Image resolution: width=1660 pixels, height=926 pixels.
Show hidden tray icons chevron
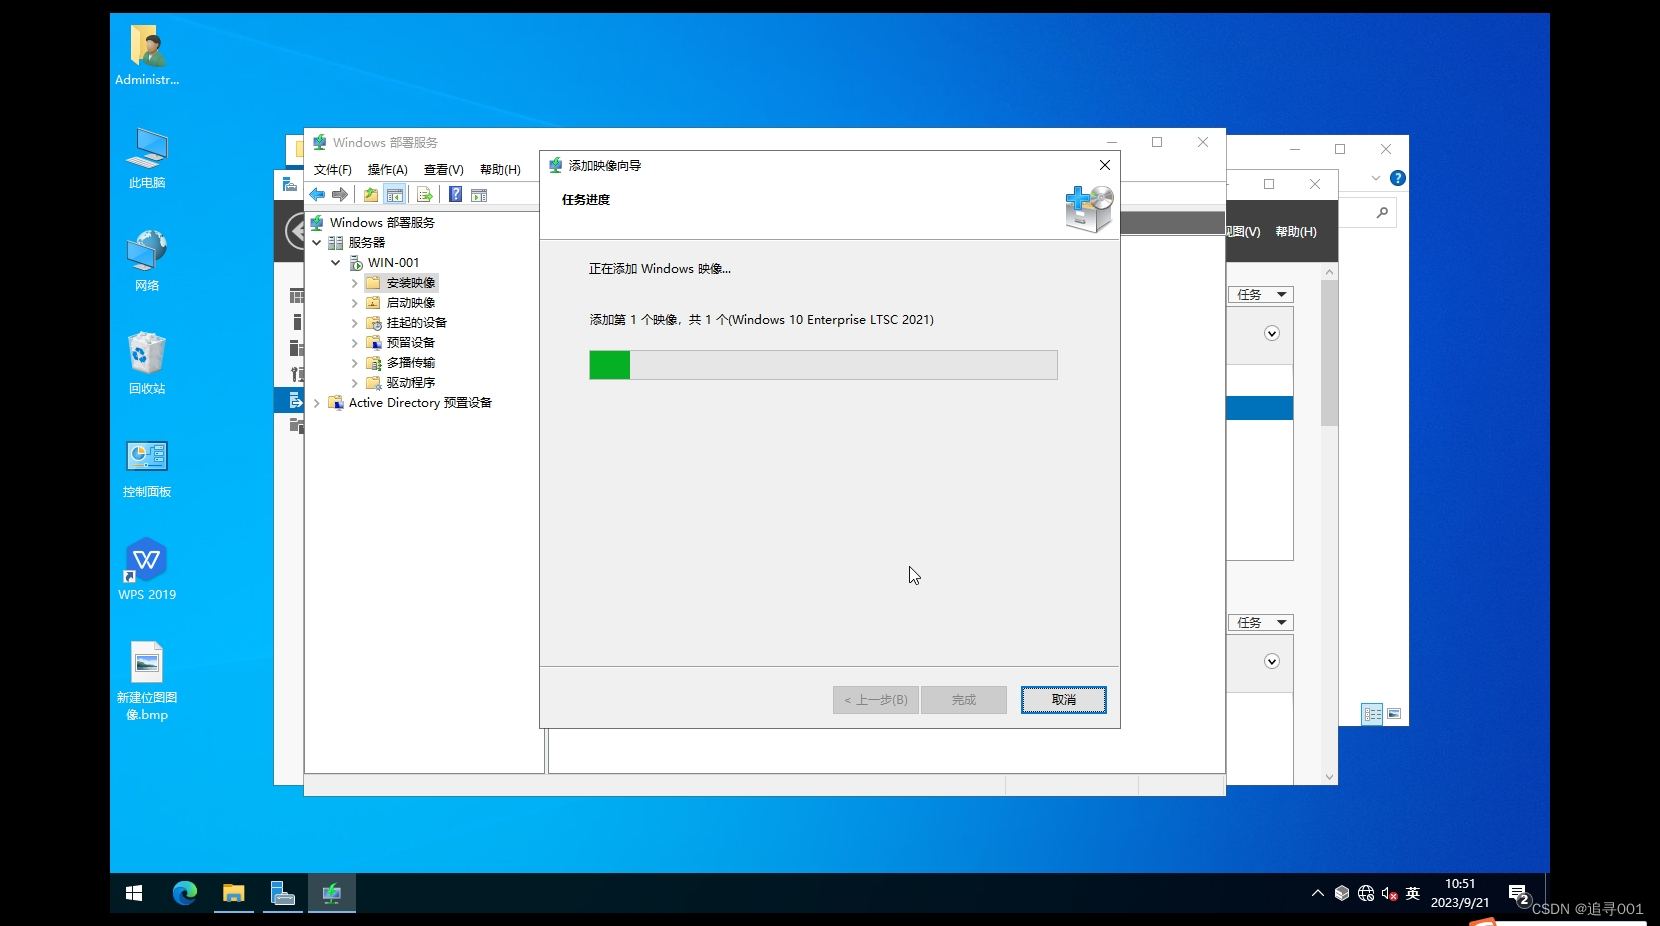click(1318, 893)
